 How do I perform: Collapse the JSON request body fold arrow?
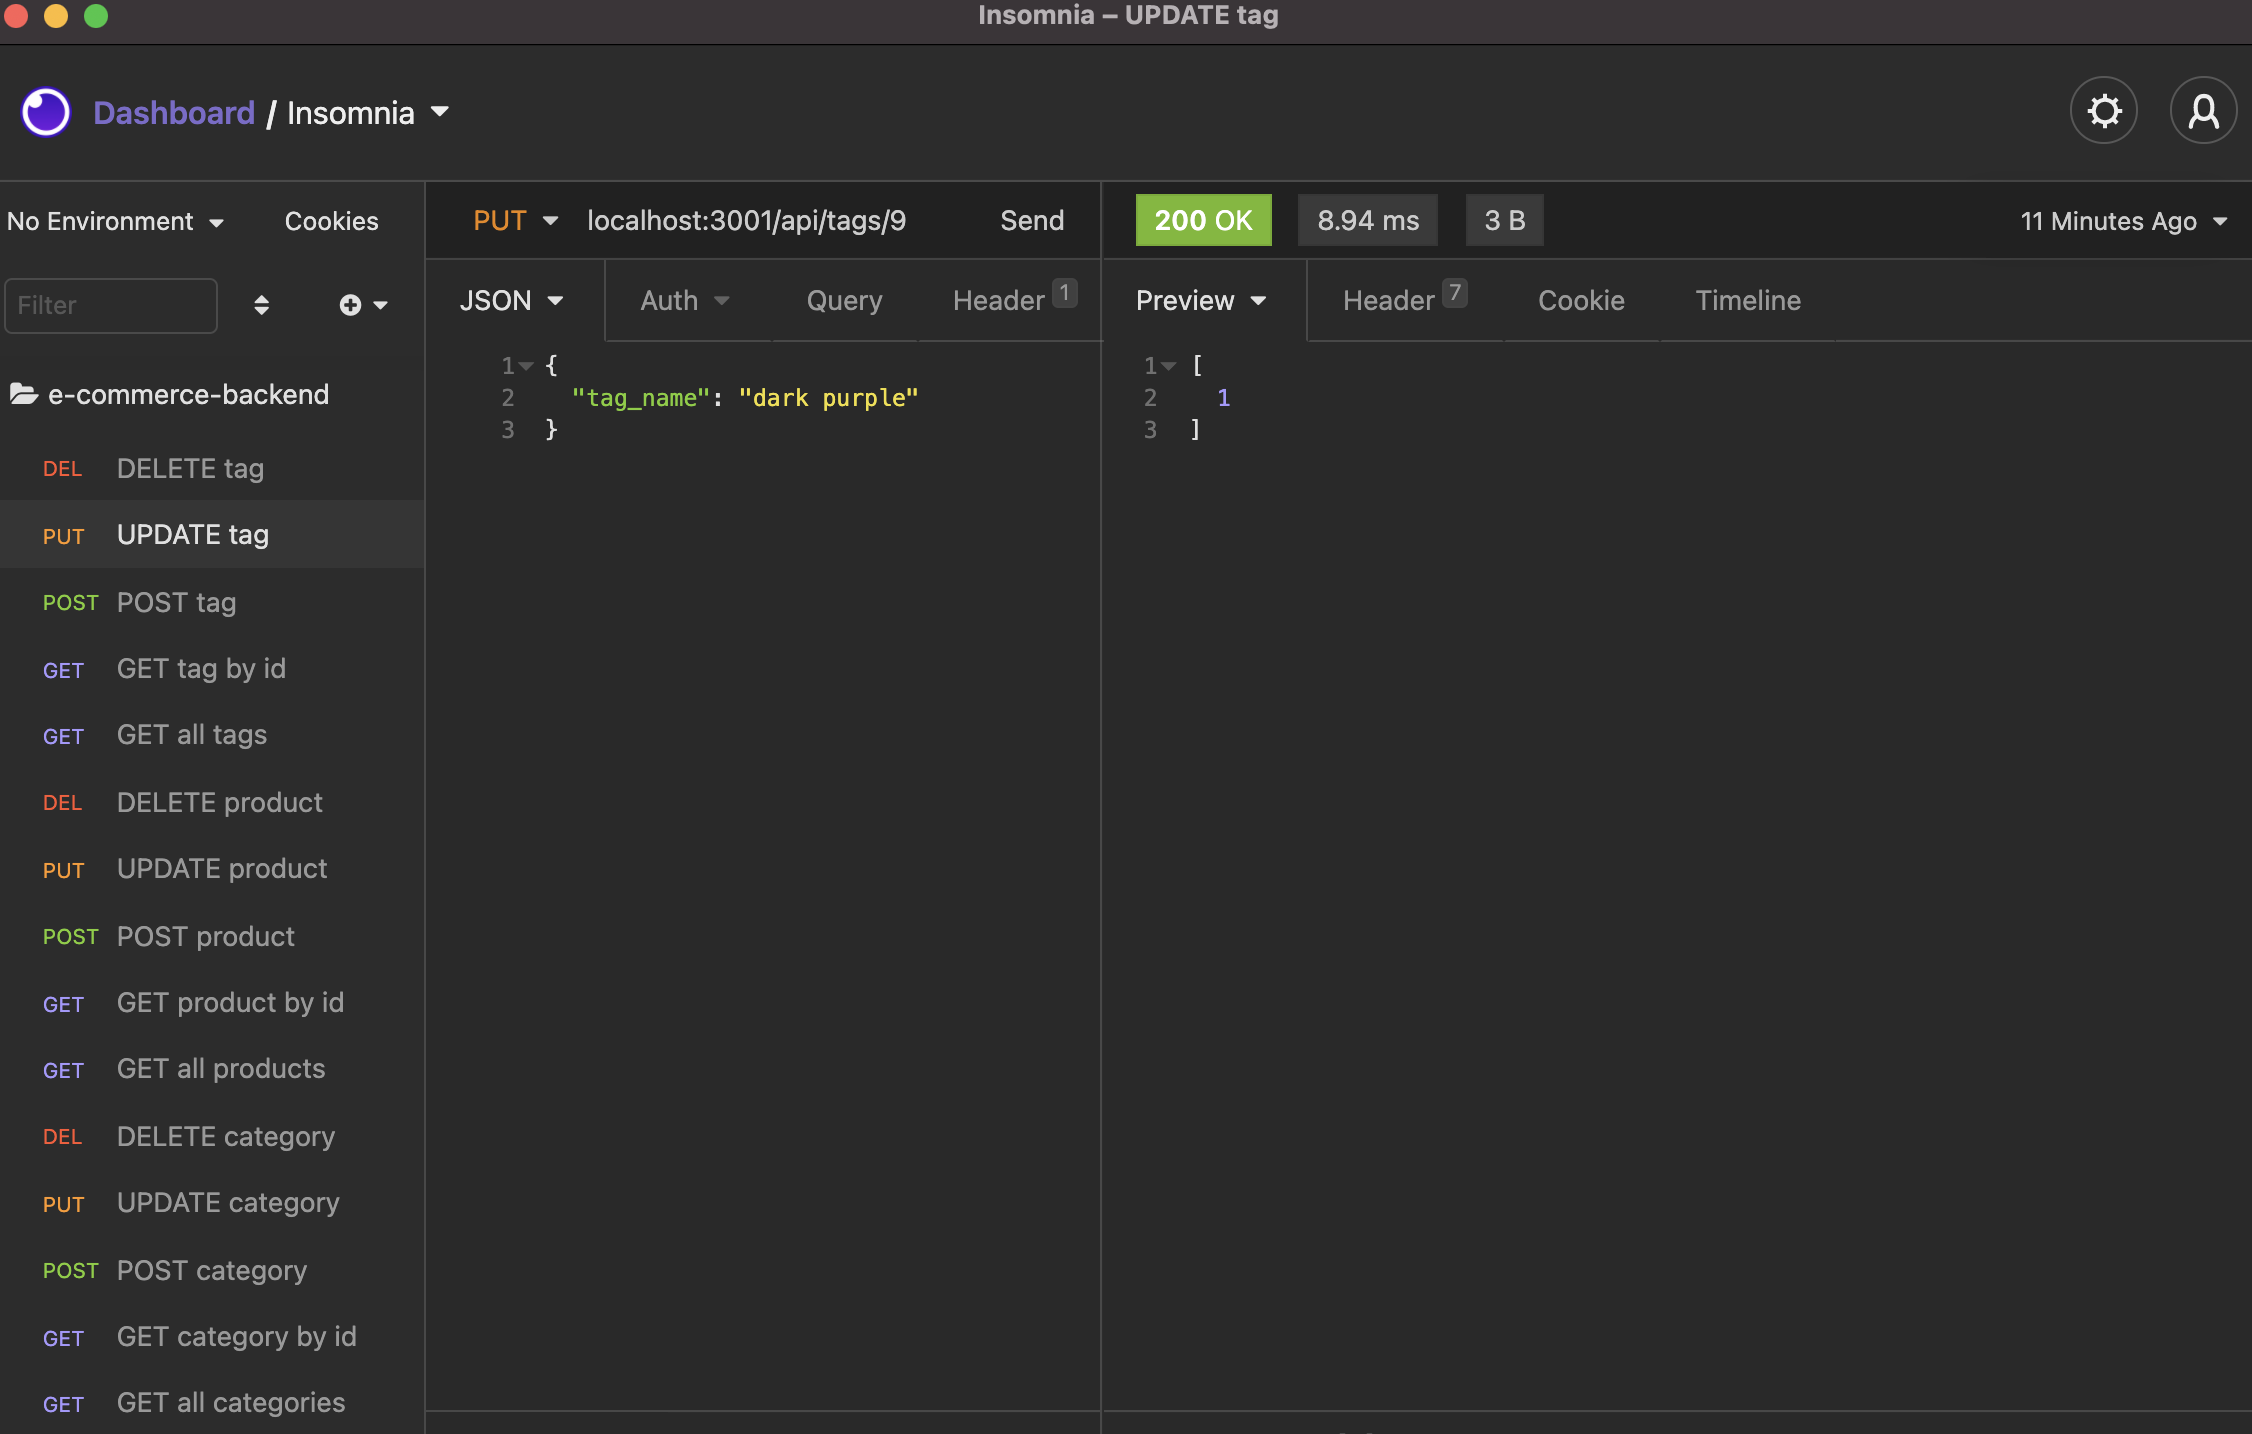click(x=528, y=365)
